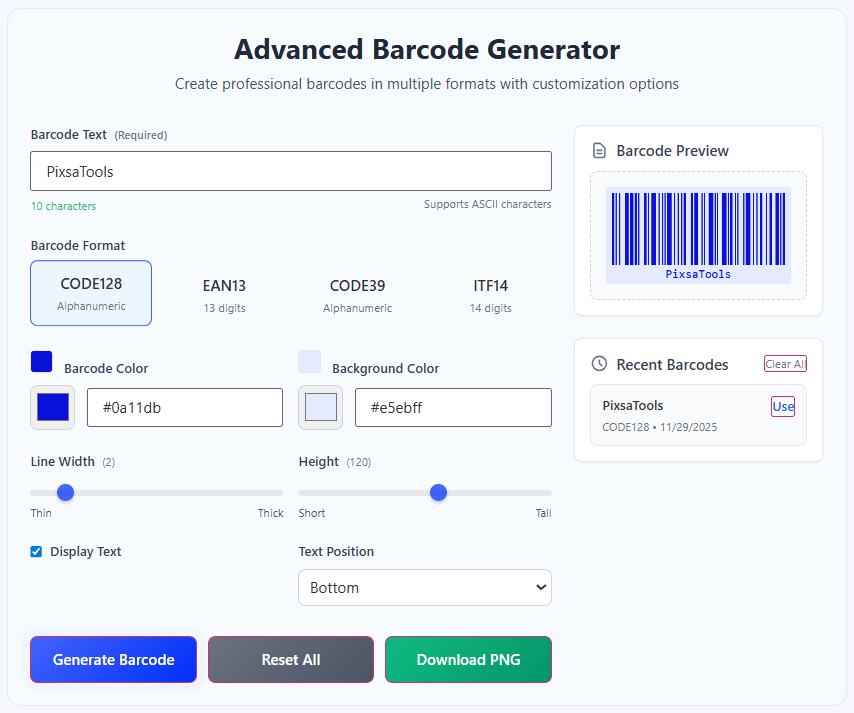This screenshot has height=713, width=854.
Task: Open the Barcode Color picker swatch
Action: tap(52, 407)
